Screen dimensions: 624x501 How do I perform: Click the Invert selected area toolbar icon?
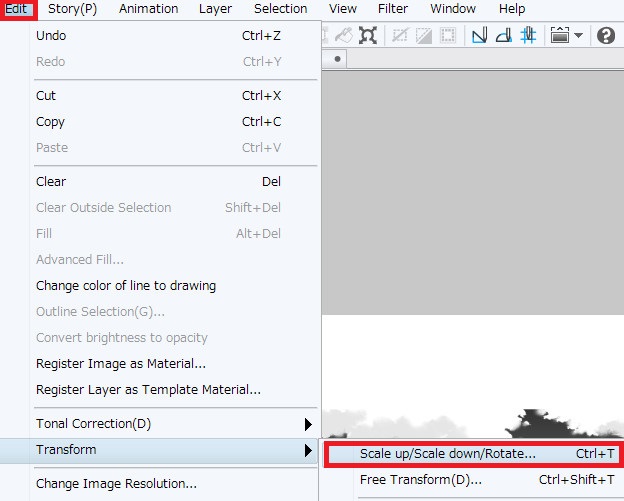click(424, 35)
